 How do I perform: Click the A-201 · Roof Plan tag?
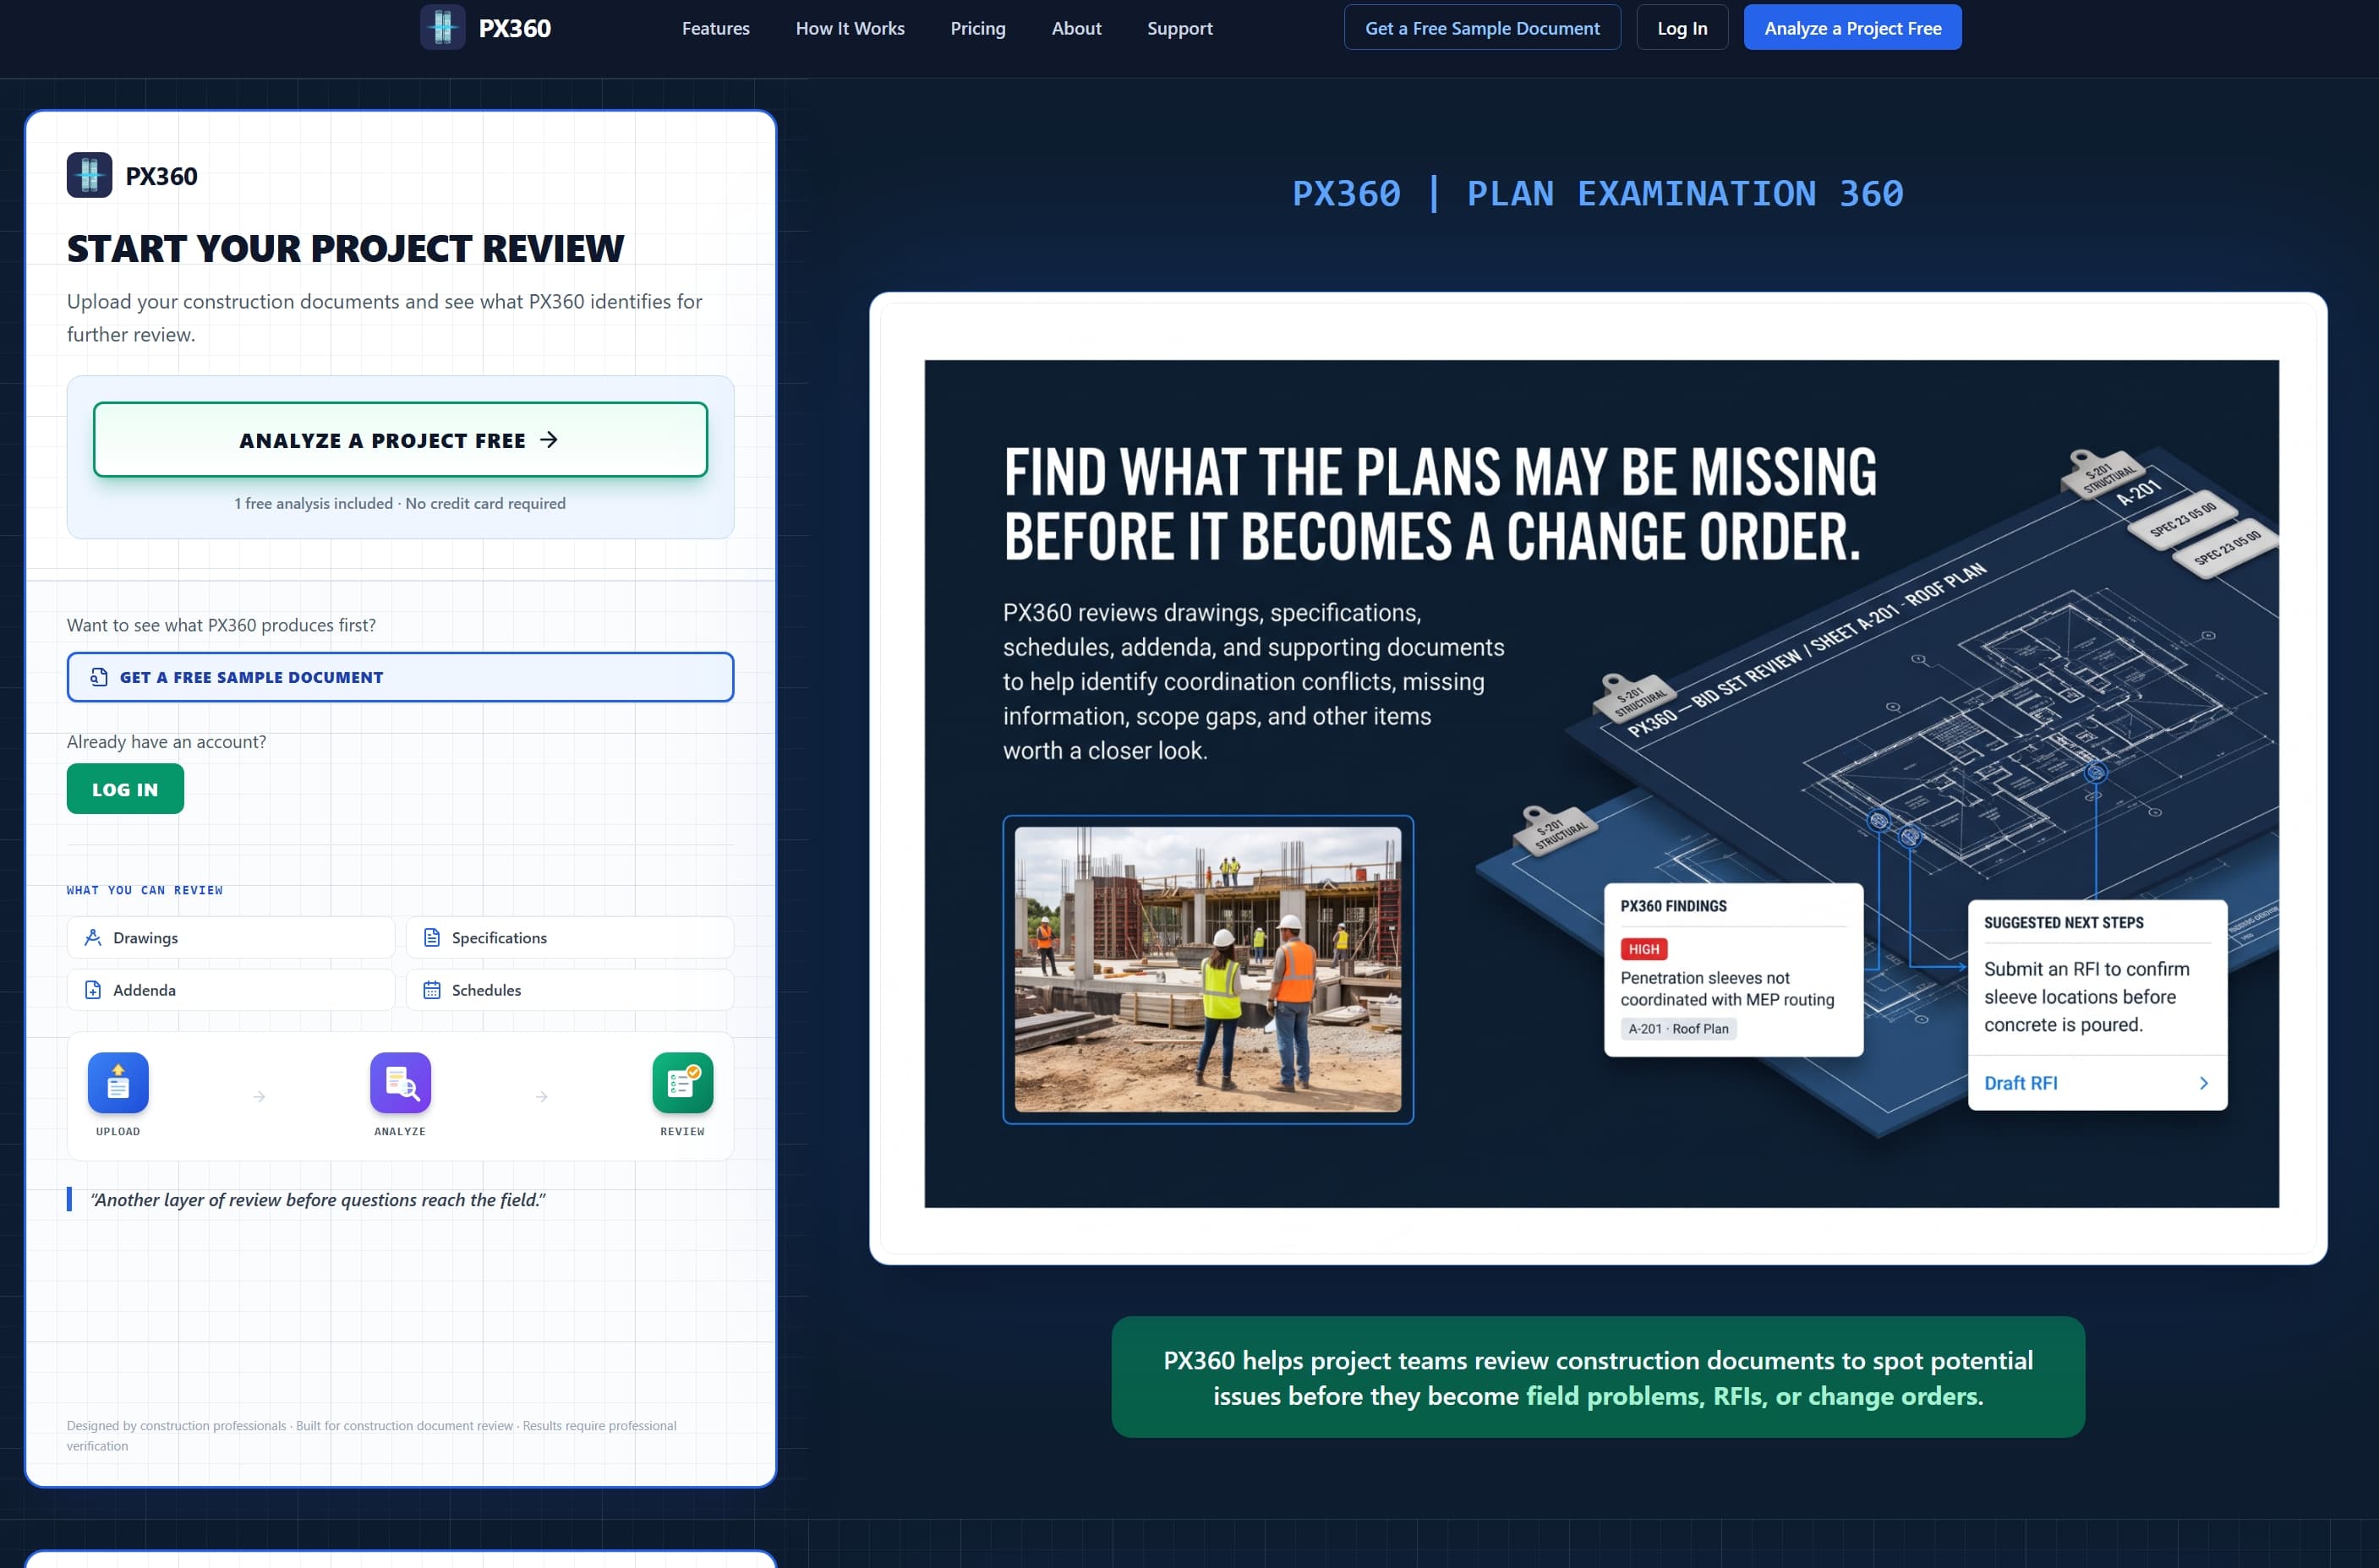click(1678, 1028)
